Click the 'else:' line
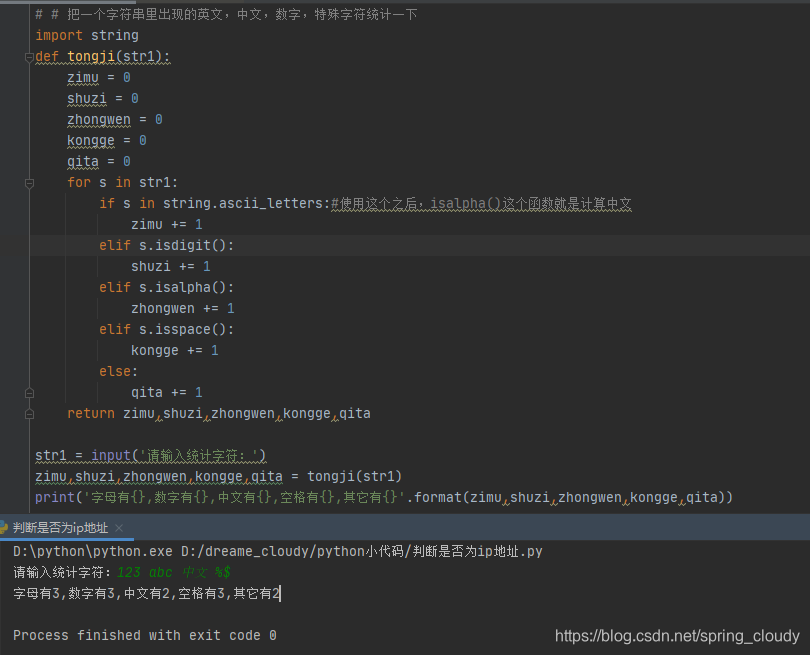 (x=118, y=371)
